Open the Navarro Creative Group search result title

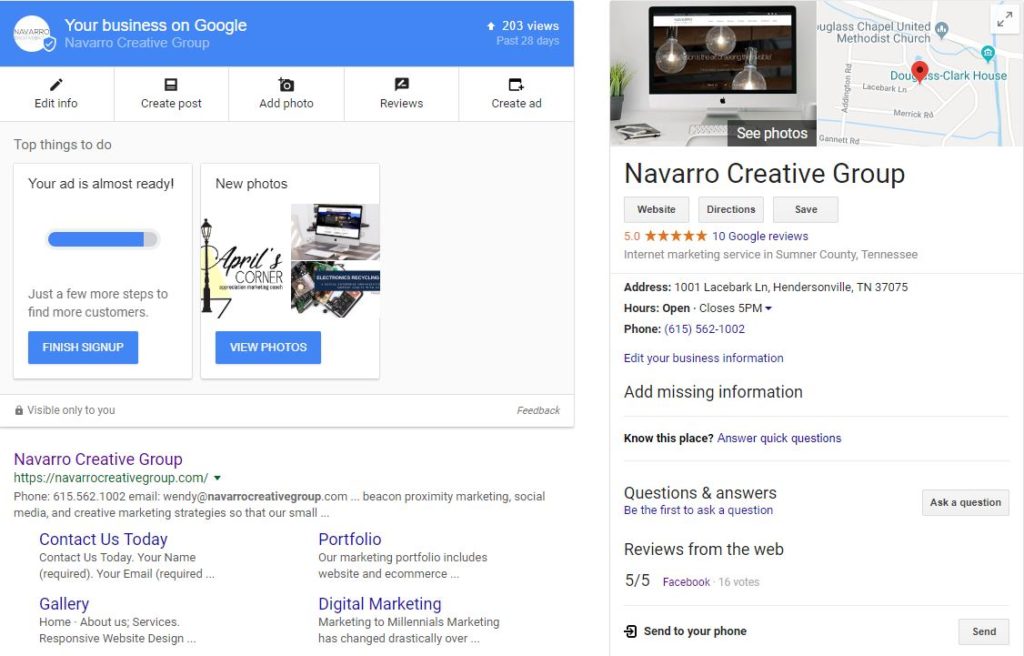click(98, 459)
